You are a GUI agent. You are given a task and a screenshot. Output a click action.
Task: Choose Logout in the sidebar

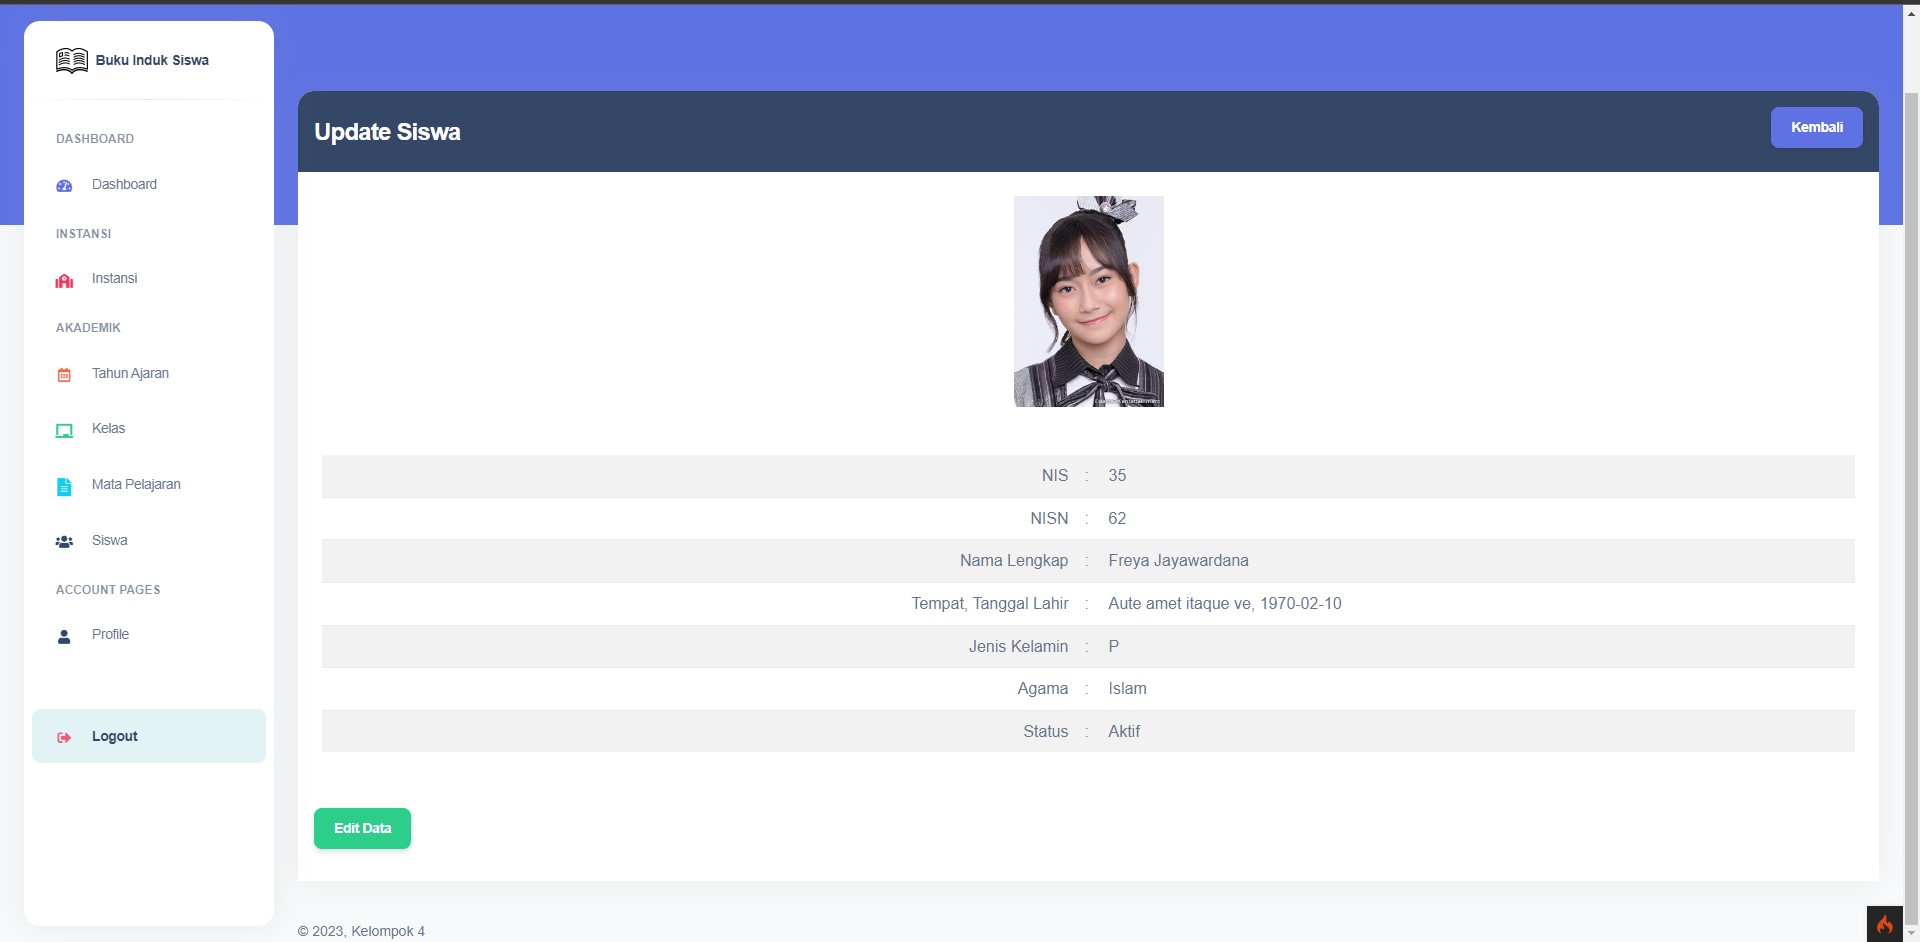click(x=114, y=737)
